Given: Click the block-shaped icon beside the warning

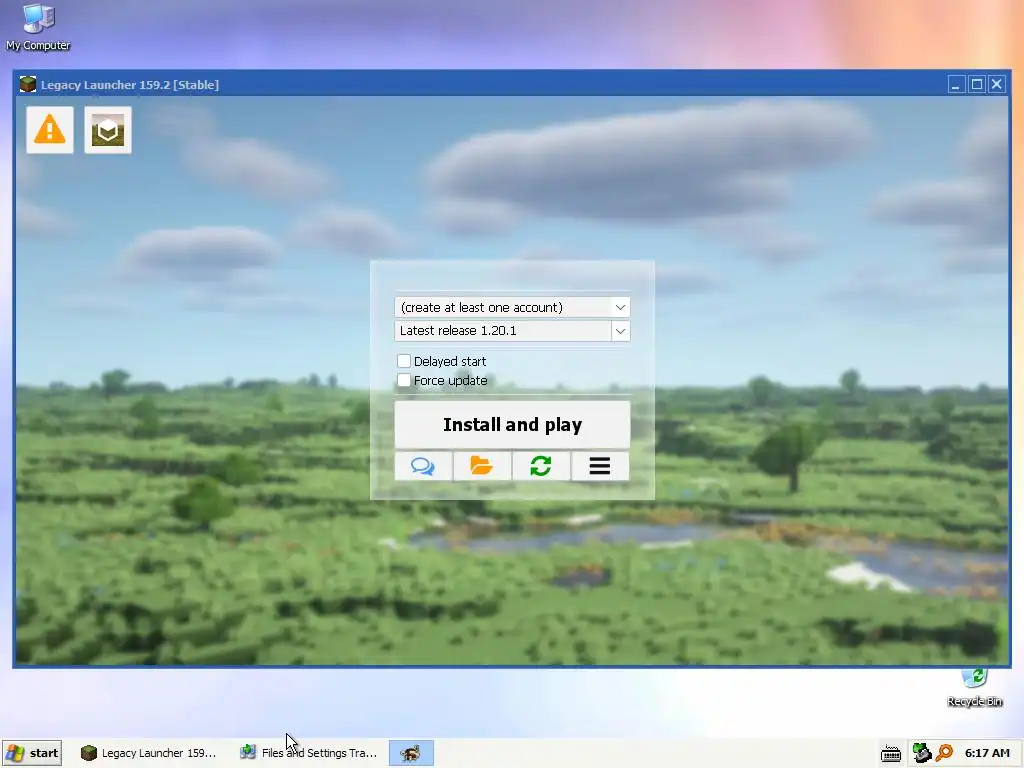Looking at the screenshot, I should coord(108,130).
